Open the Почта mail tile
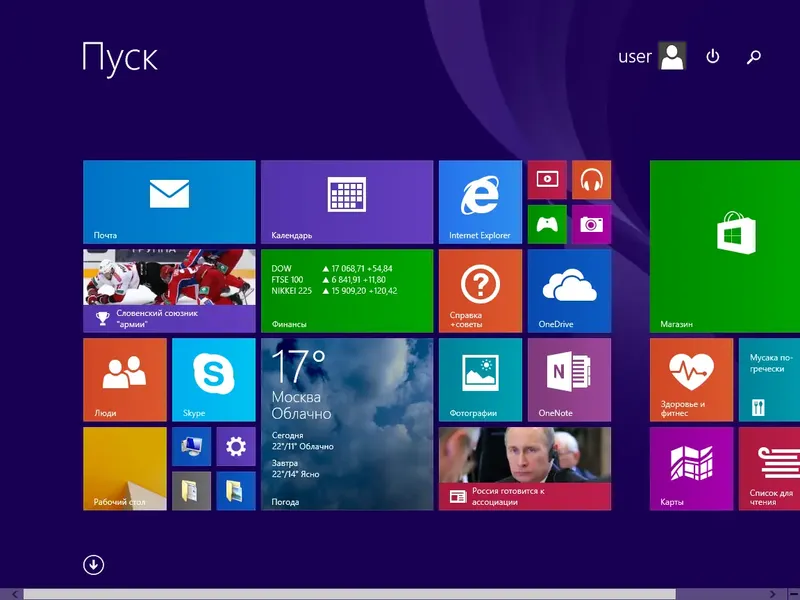This screenshot has height=600, width=800. [169, 202]
